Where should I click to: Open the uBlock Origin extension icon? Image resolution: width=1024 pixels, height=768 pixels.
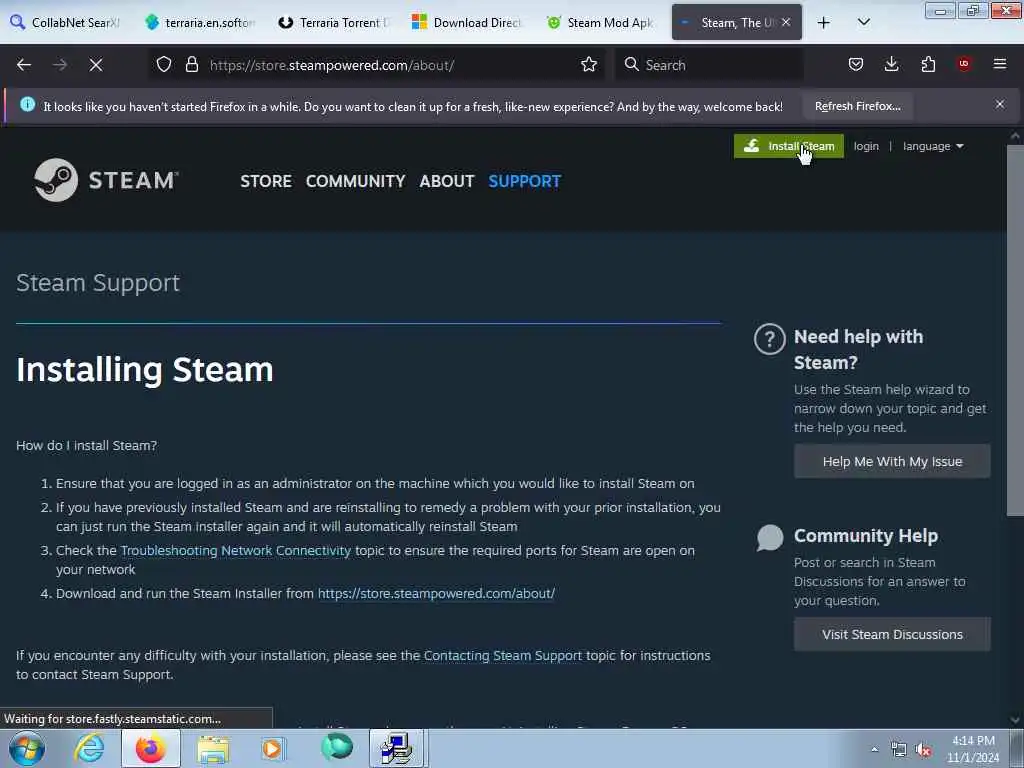(x=964, y=64)
